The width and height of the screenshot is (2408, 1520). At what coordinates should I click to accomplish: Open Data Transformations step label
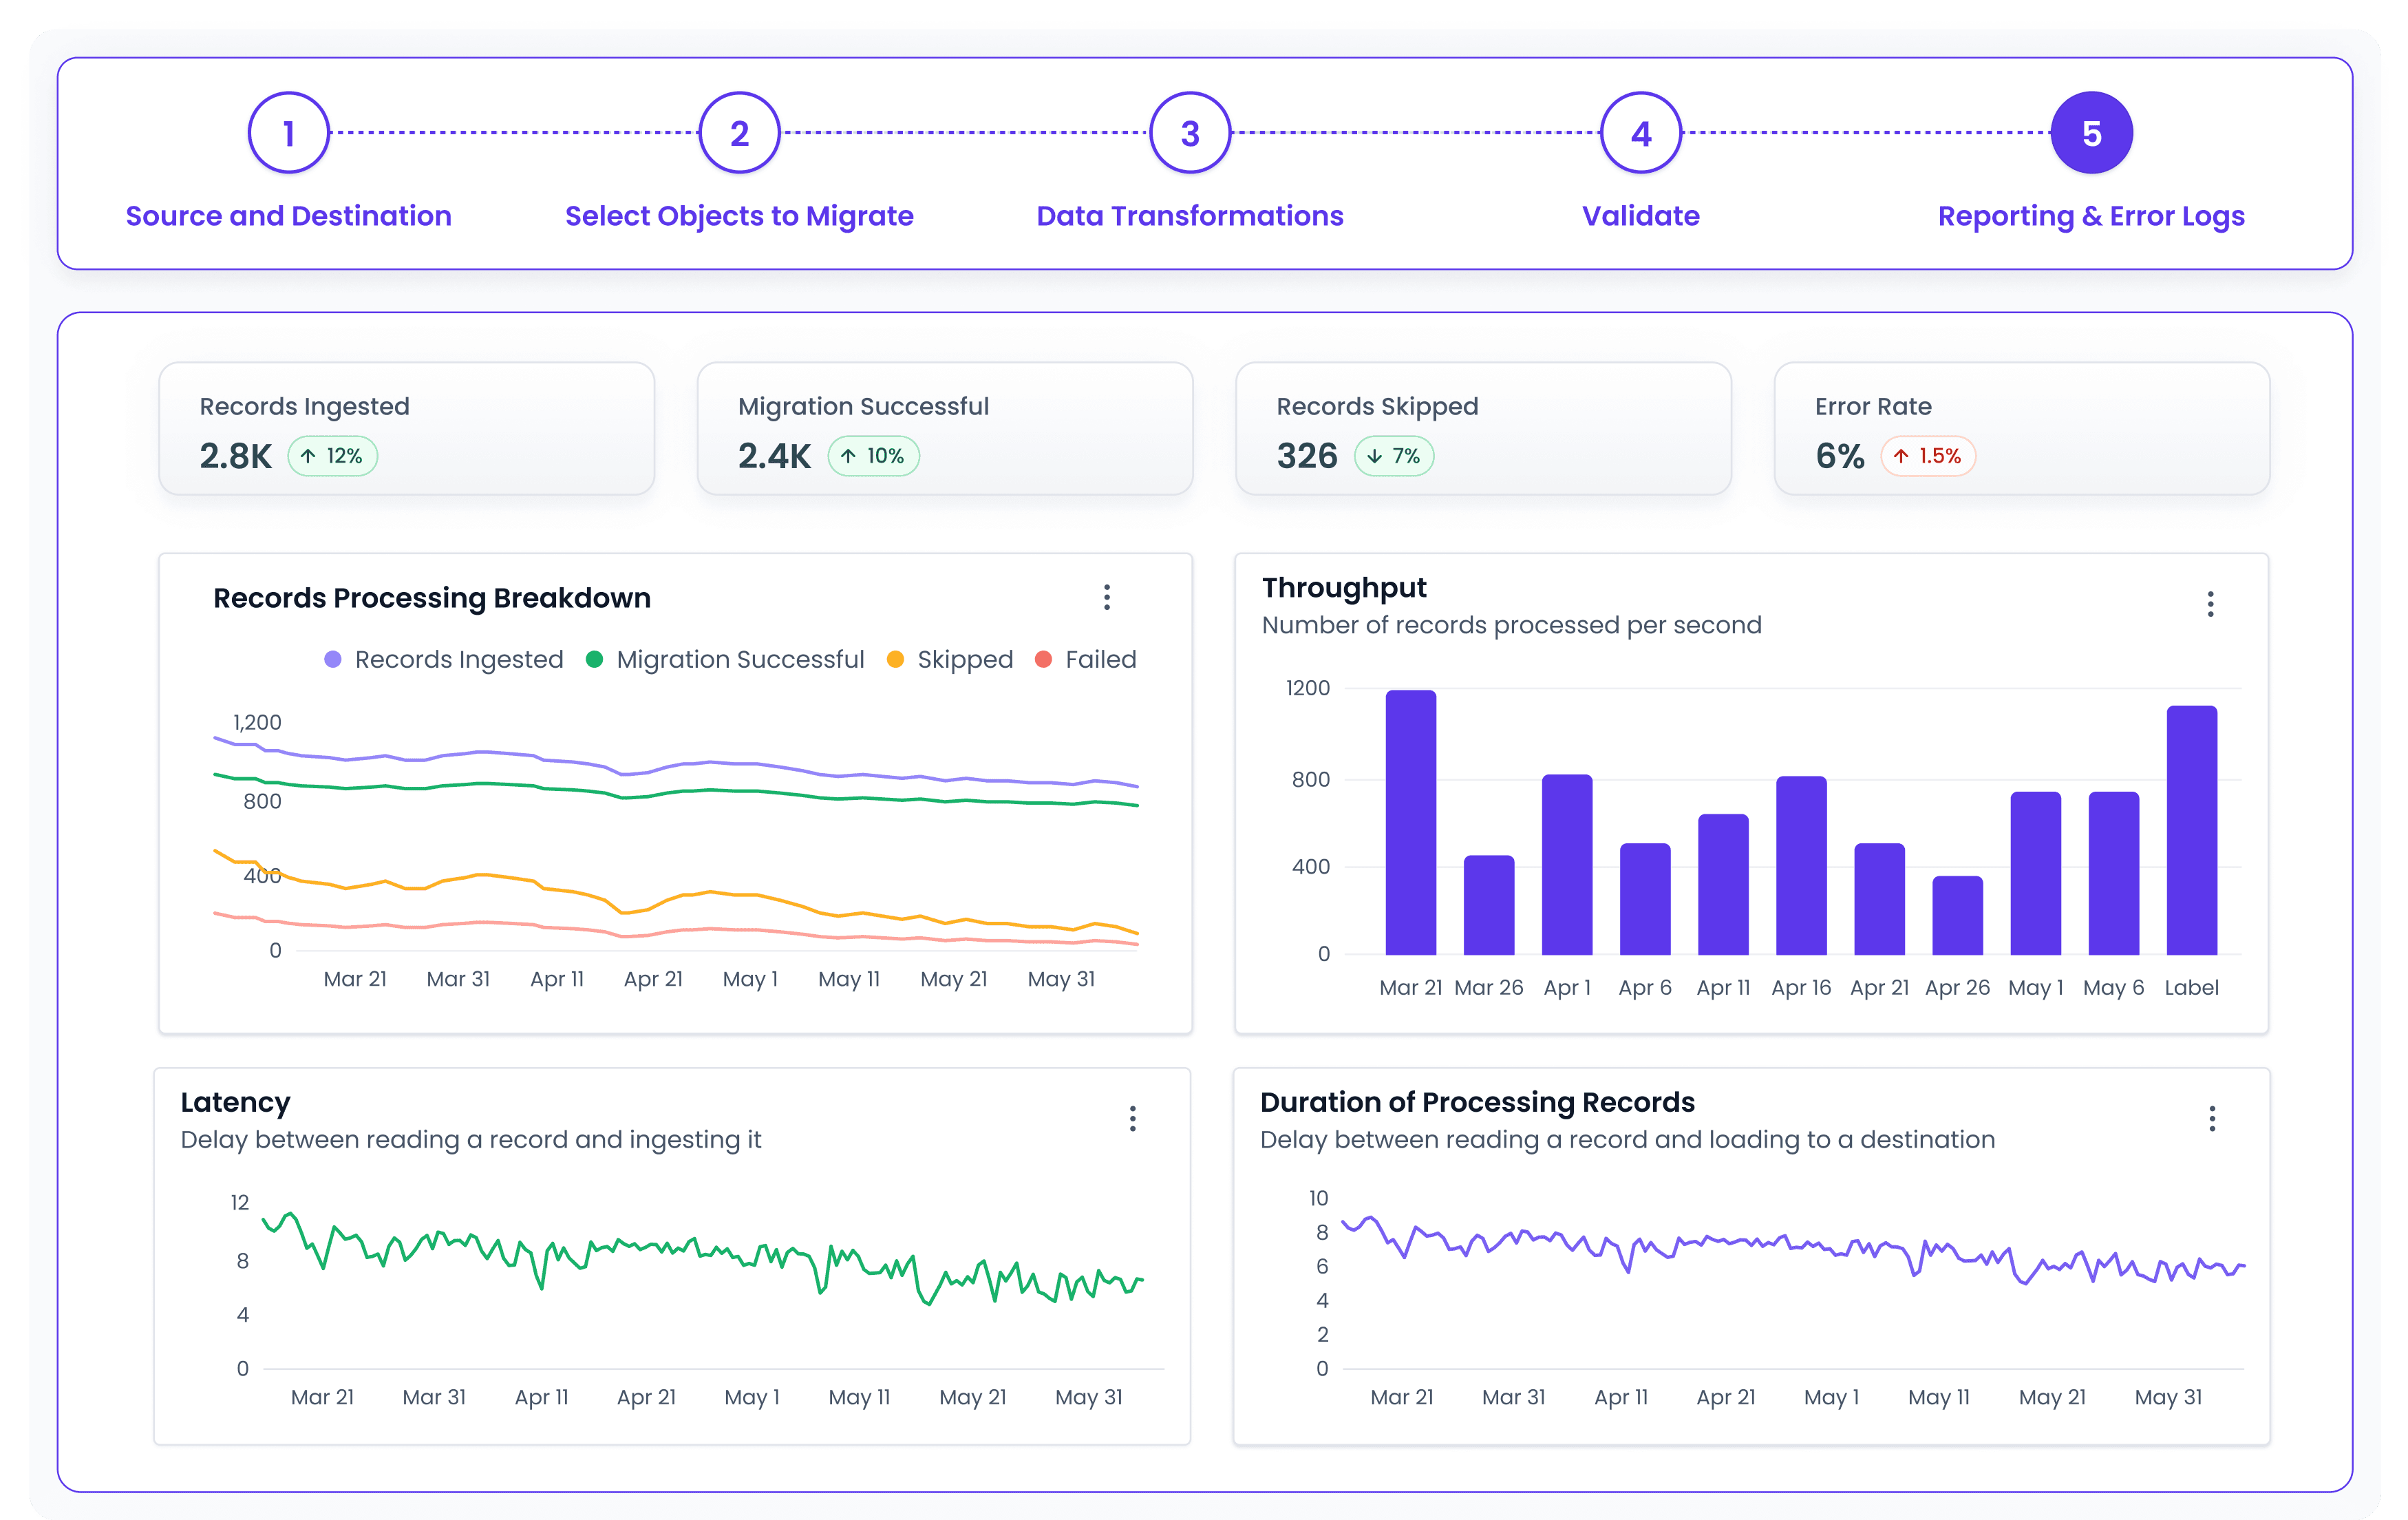pos(1190,216)
